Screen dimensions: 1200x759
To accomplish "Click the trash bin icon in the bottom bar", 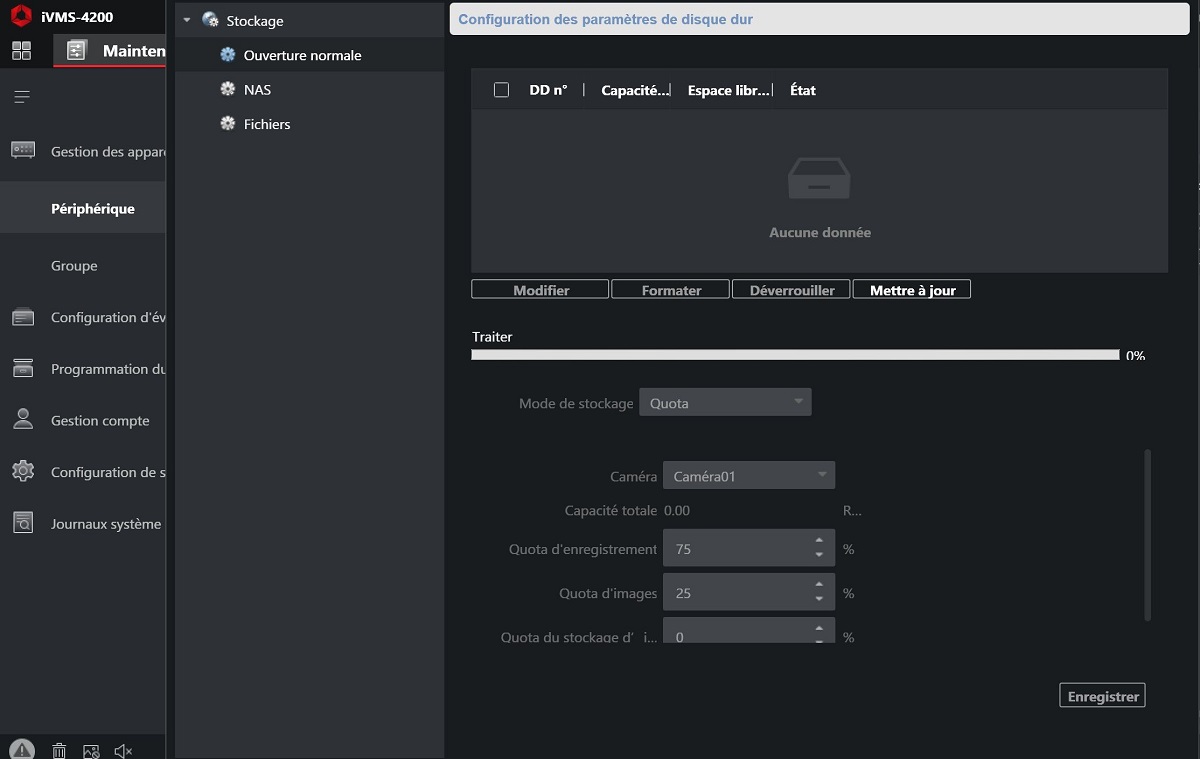I will pos(59,751).
